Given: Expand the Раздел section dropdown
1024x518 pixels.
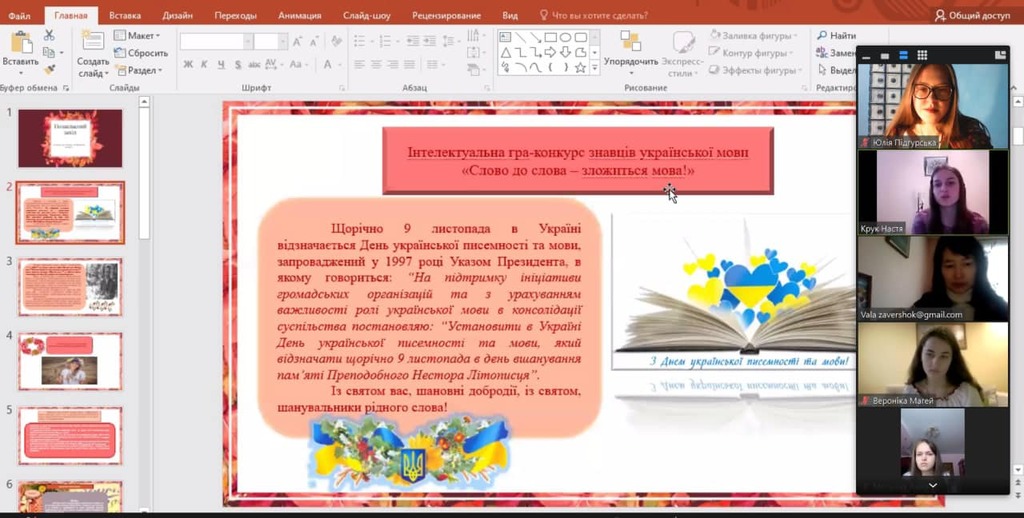Looking at the screenshot, I should tap(139, 70).
